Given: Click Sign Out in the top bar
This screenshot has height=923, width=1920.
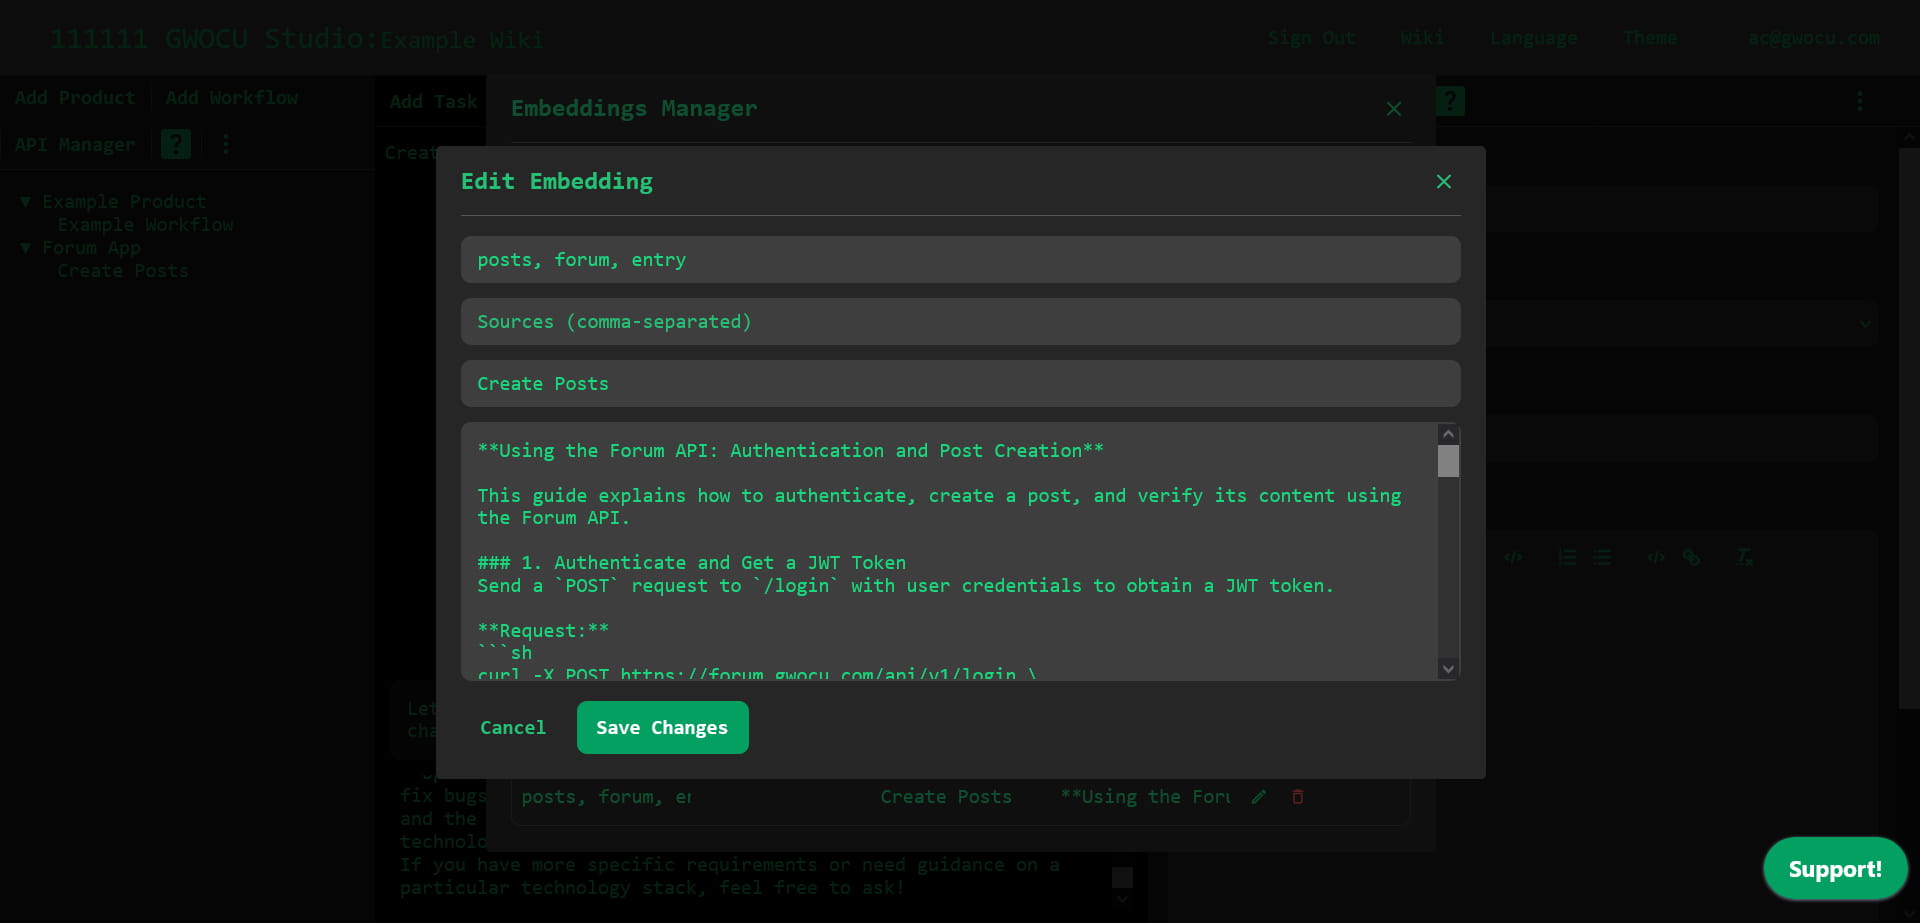Looking at the screenshot, I should pyautogui.click(x=1311, y=38).
